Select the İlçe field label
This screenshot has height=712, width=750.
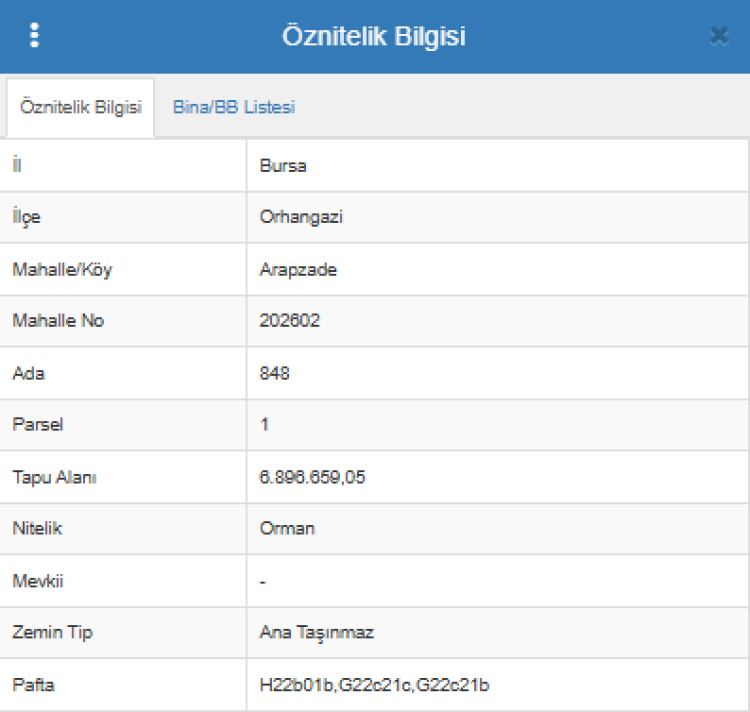(27, 217)
